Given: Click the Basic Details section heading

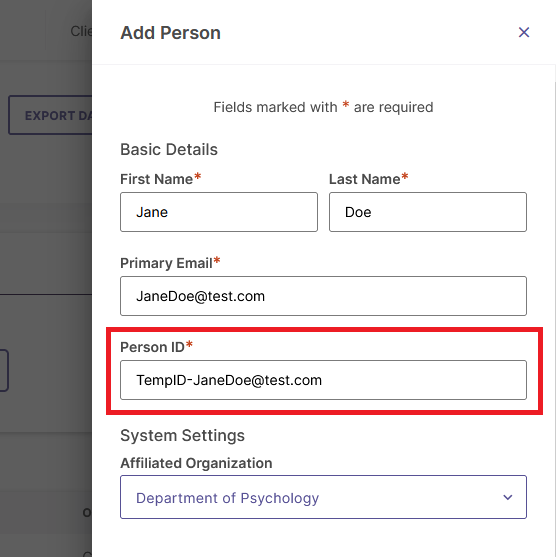Looking at the screenshot, I should tap(169, 150).
